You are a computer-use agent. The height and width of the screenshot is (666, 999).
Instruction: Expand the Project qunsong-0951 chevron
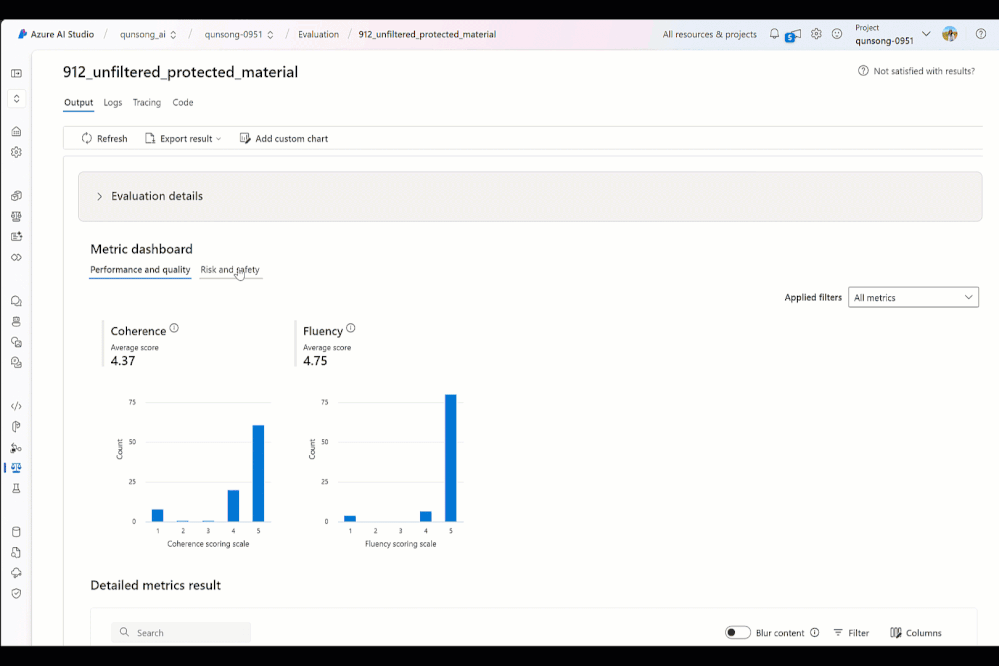pos(926,34)
